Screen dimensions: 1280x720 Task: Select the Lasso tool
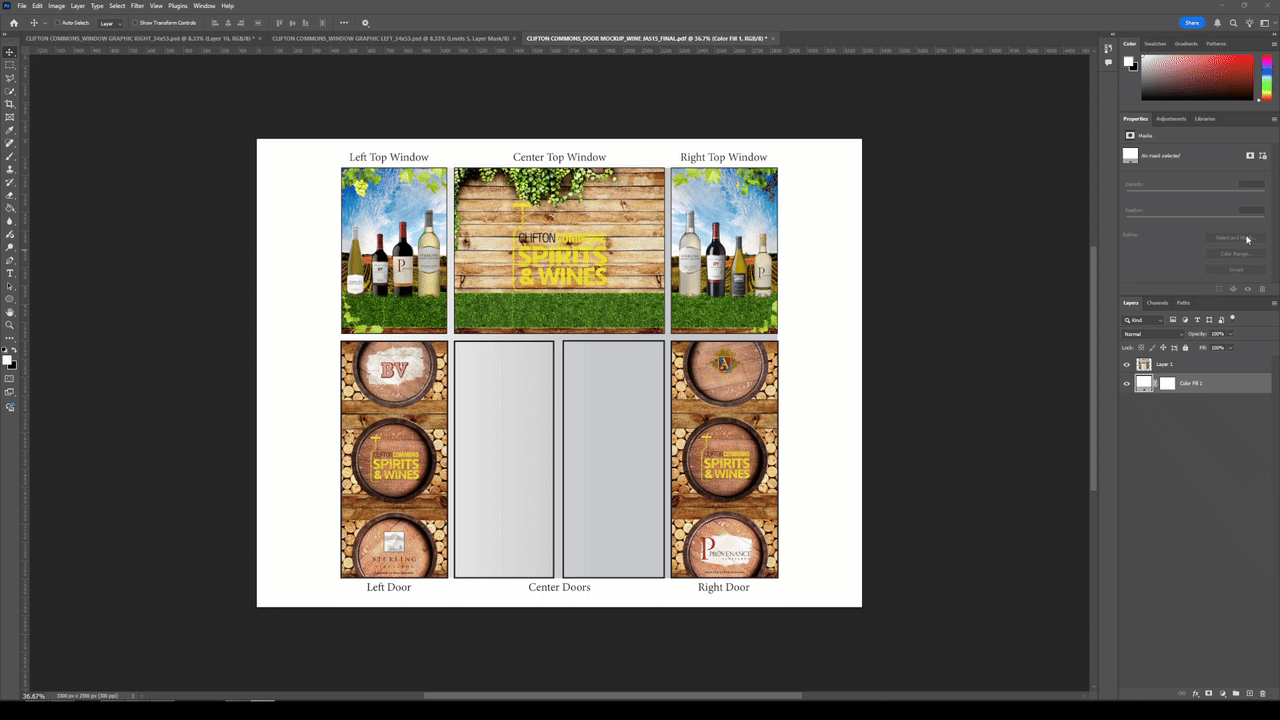10,78
